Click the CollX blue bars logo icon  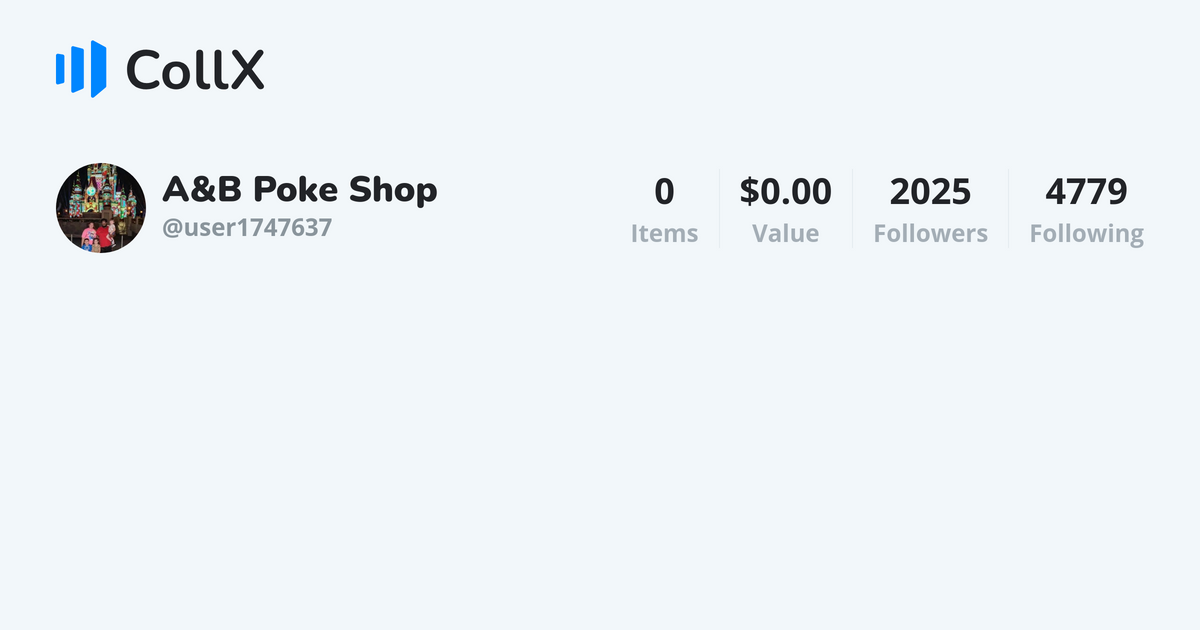[x=80, y=68]
